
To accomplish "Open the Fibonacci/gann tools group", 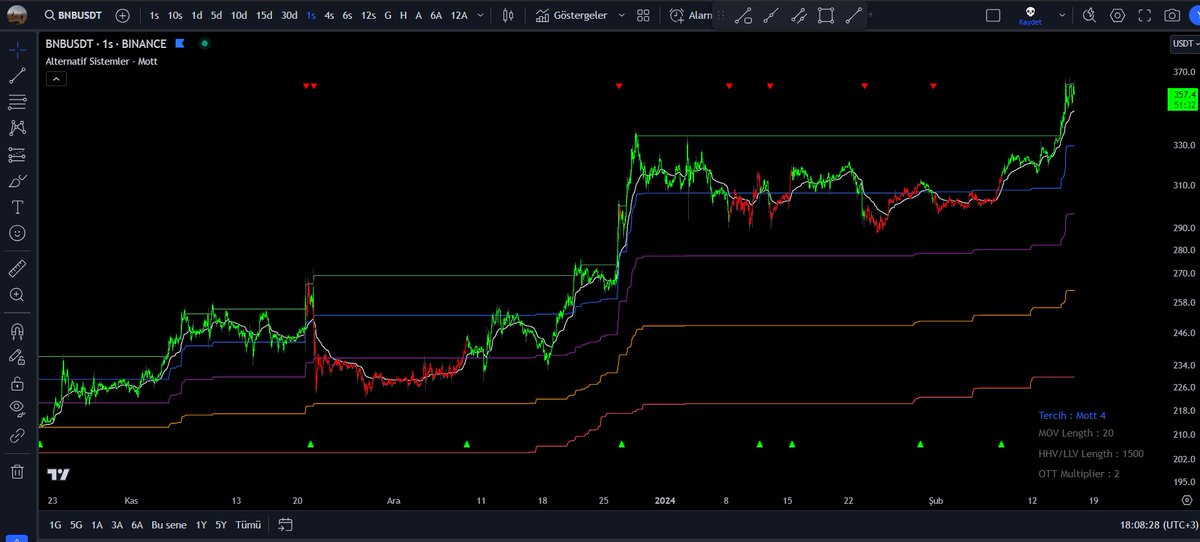I will (x=17, y=102).
